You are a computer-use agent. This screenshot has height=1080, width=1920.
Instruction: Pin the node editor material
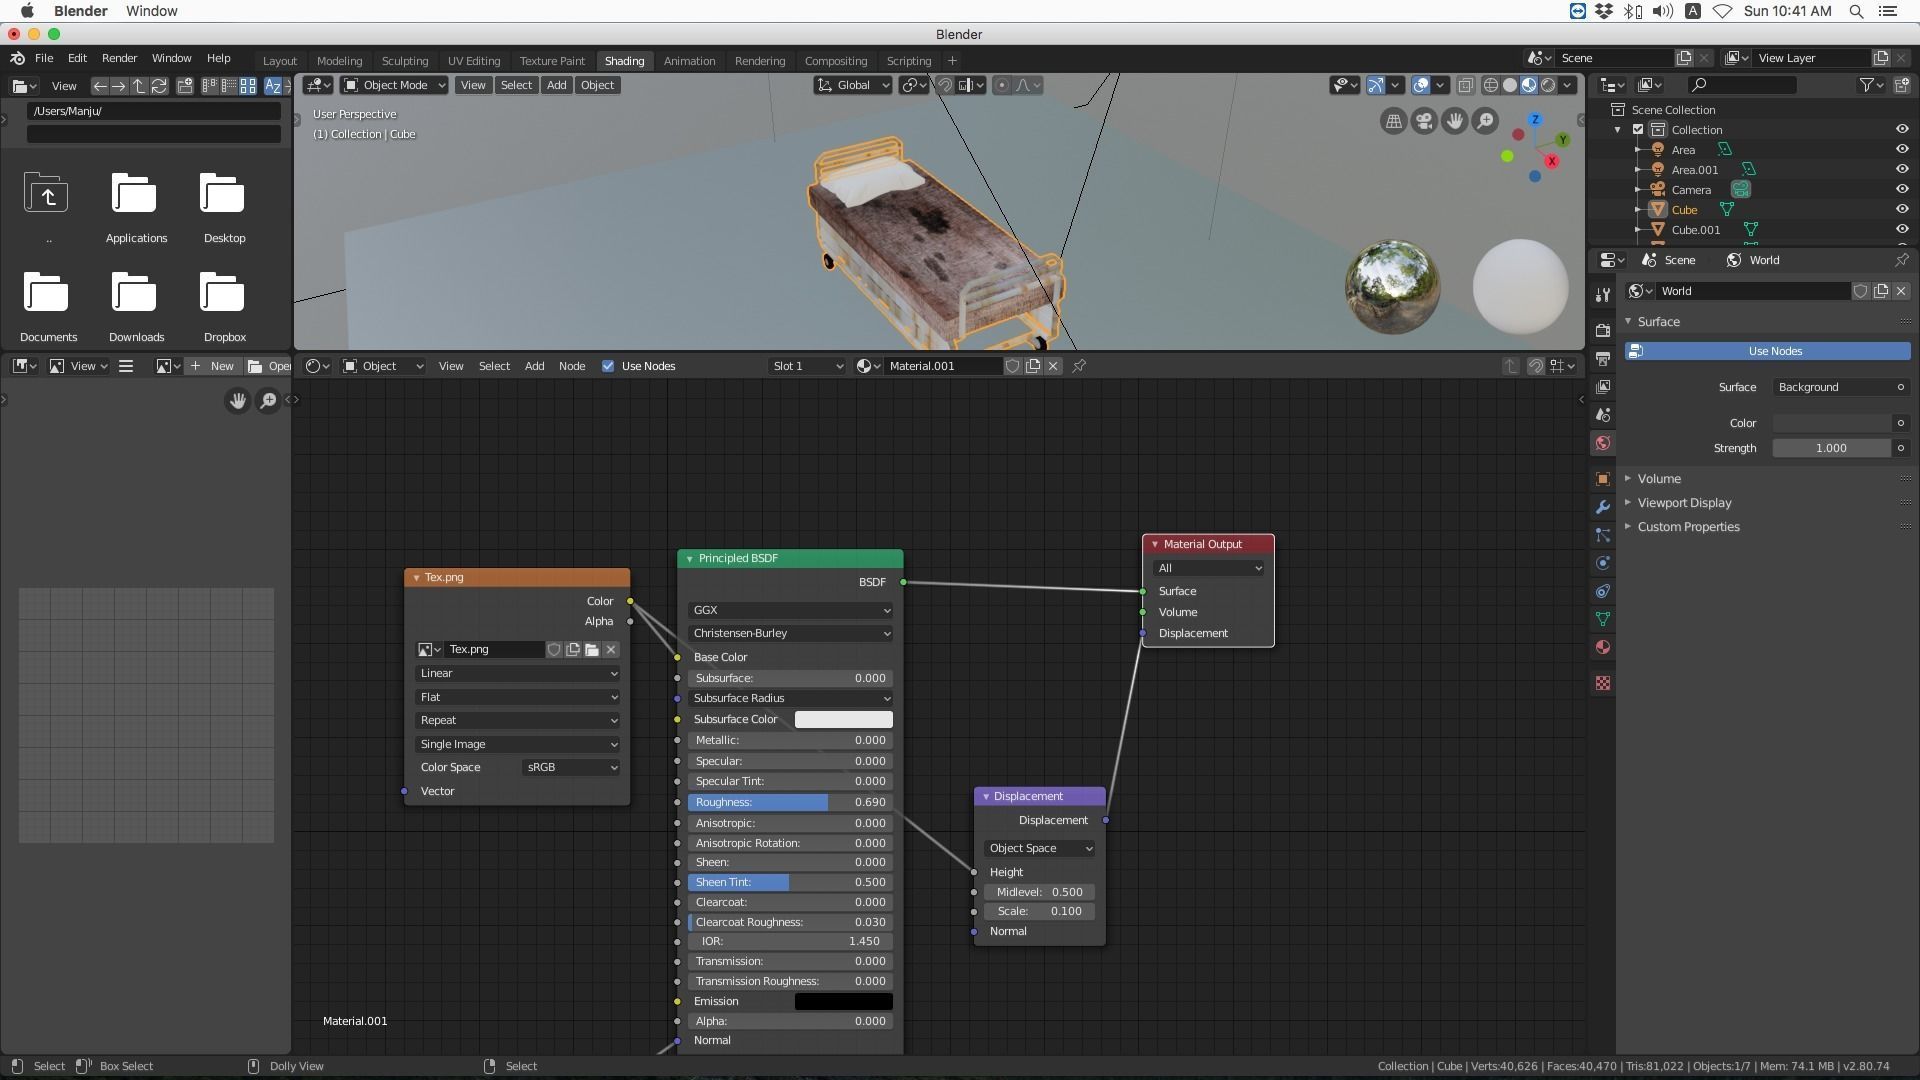(1079, 366)
